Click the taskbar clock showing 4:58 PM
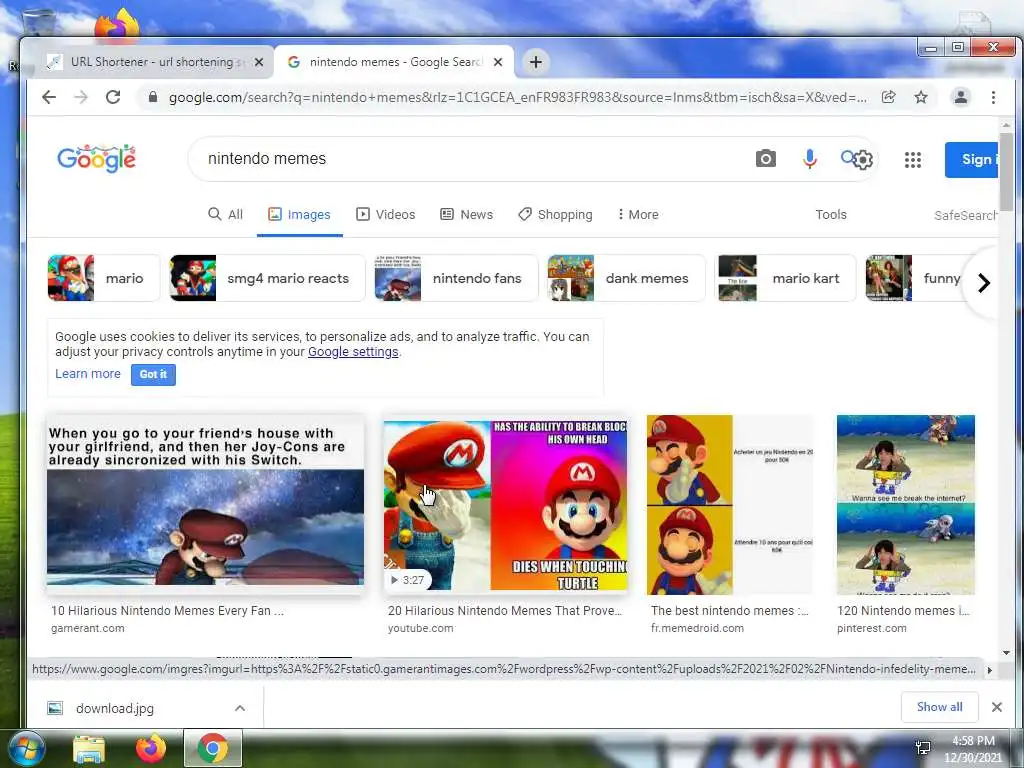The width and height of the screenshot is (1024, 768). click(972, 741)
